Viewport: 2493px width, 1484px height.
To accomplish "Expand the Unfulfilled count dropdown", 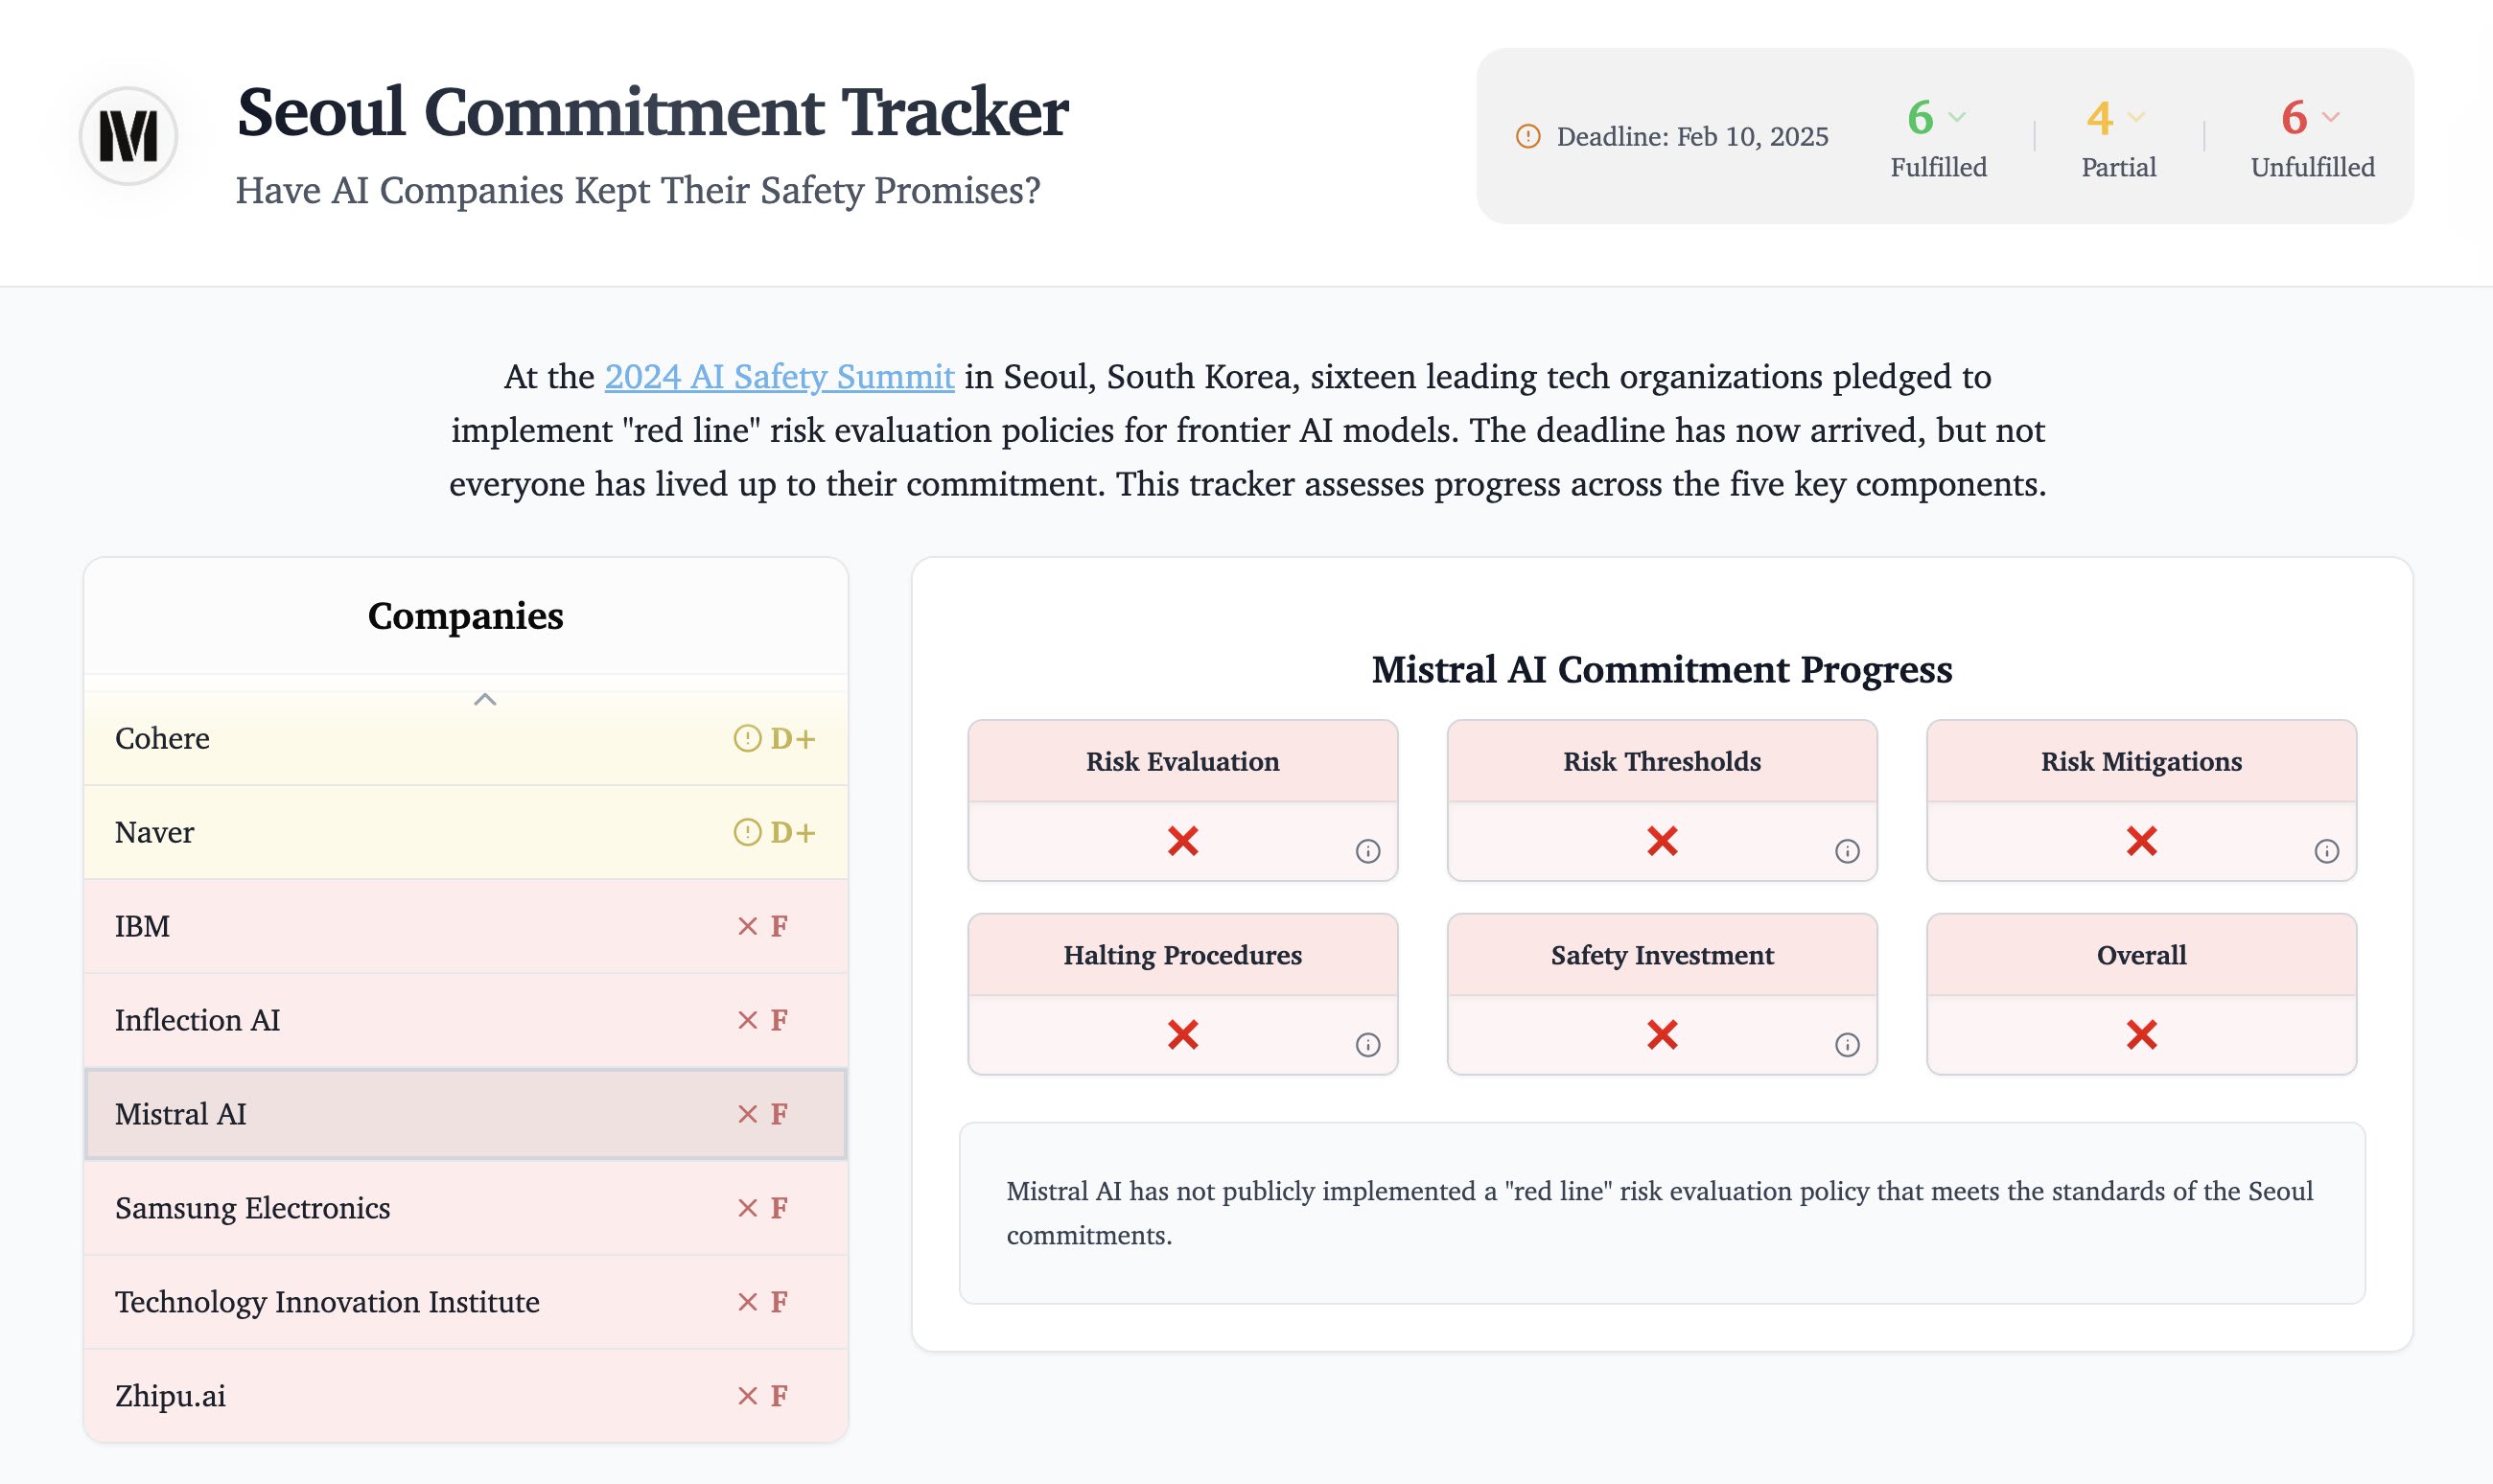I will point(2330,117).
